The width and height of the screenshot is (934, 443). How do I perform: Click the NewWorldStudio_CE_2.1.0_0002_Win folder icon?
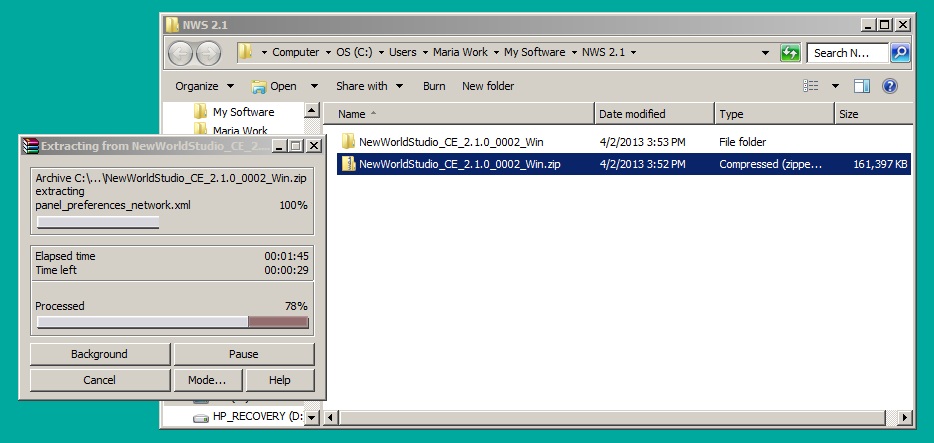click(x=348, y=142)
